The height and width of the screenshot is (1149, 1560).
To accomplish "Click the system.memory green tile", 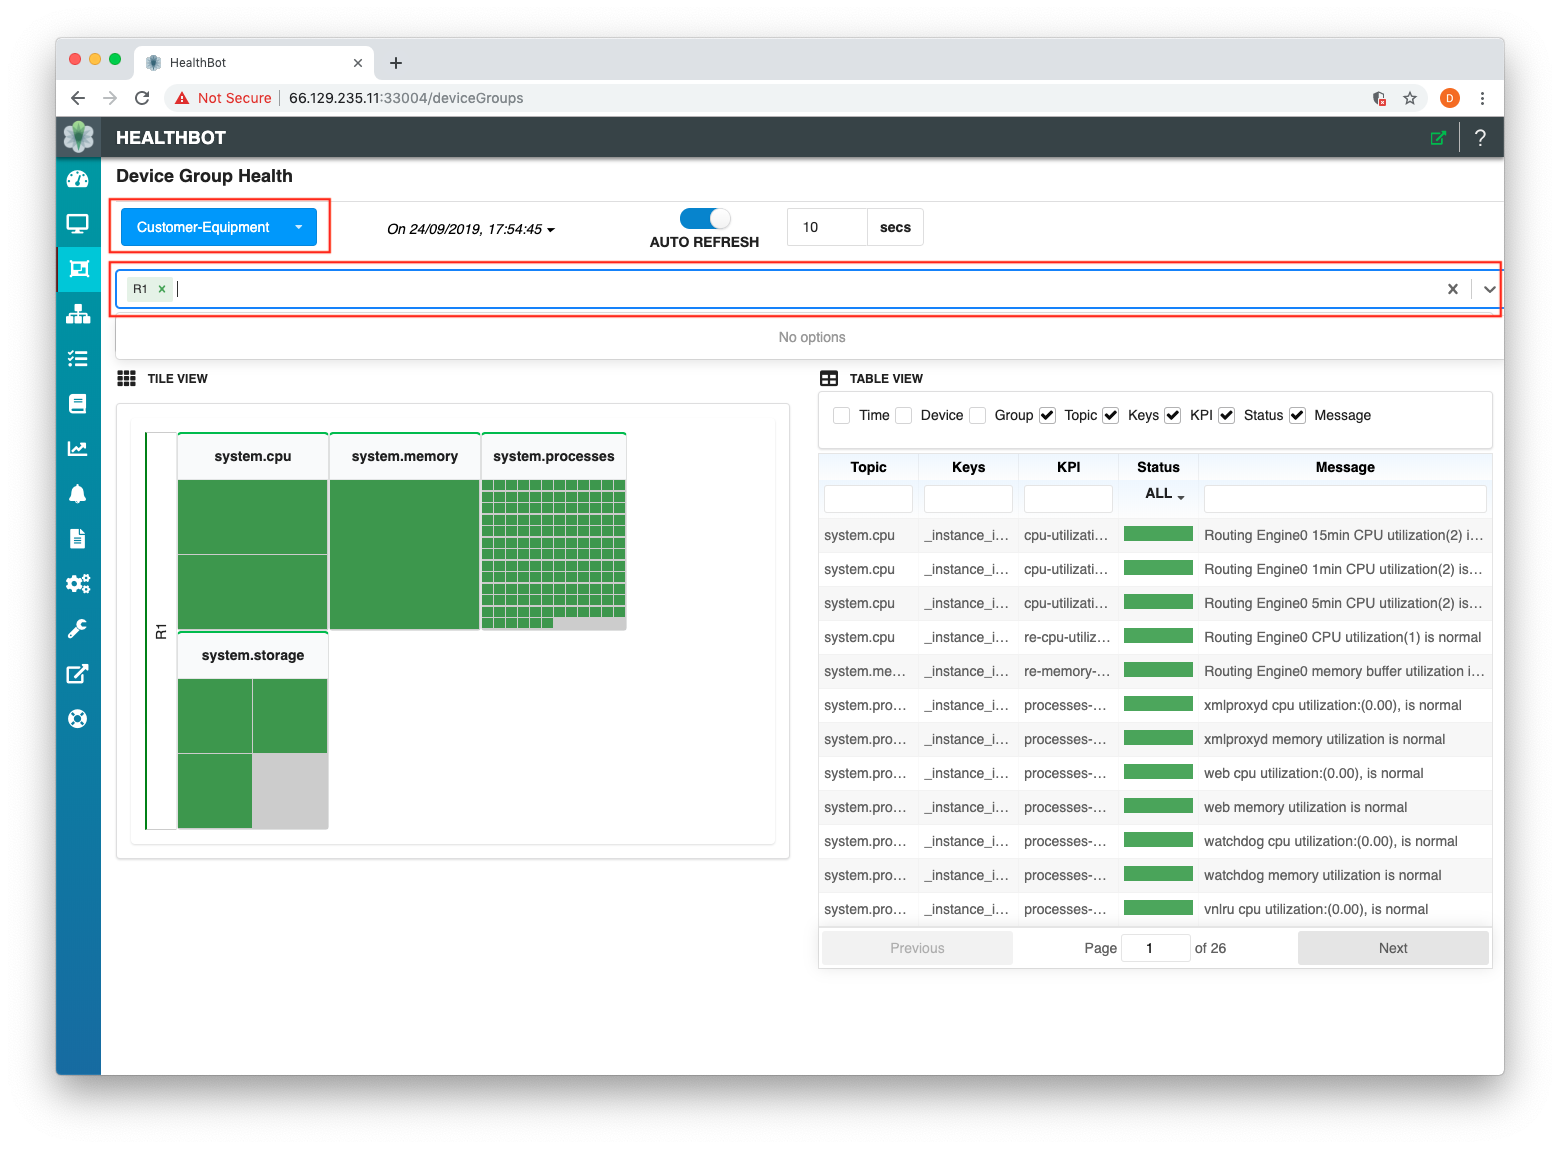I will point(405,554).
